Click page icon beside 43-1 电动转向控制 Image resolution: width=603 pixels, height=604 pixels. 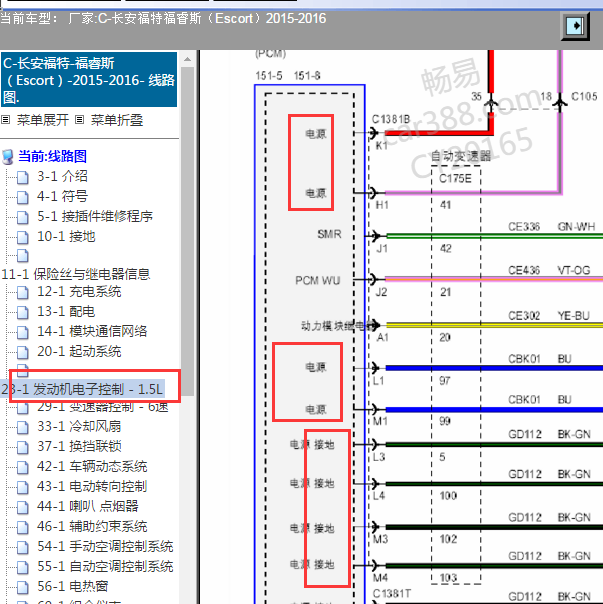click(x=23, y=488)
